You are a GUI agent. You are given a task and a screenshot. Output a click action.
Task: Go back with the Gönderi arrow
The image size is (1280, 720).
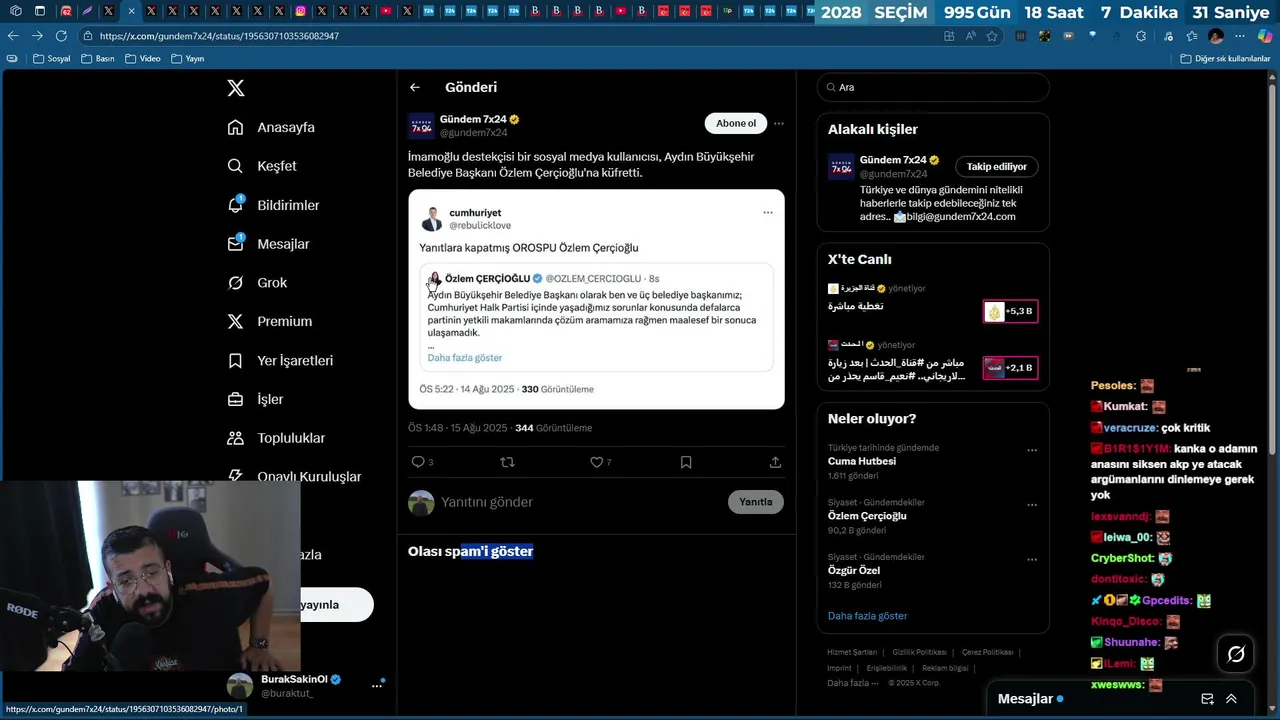[415, 87]
